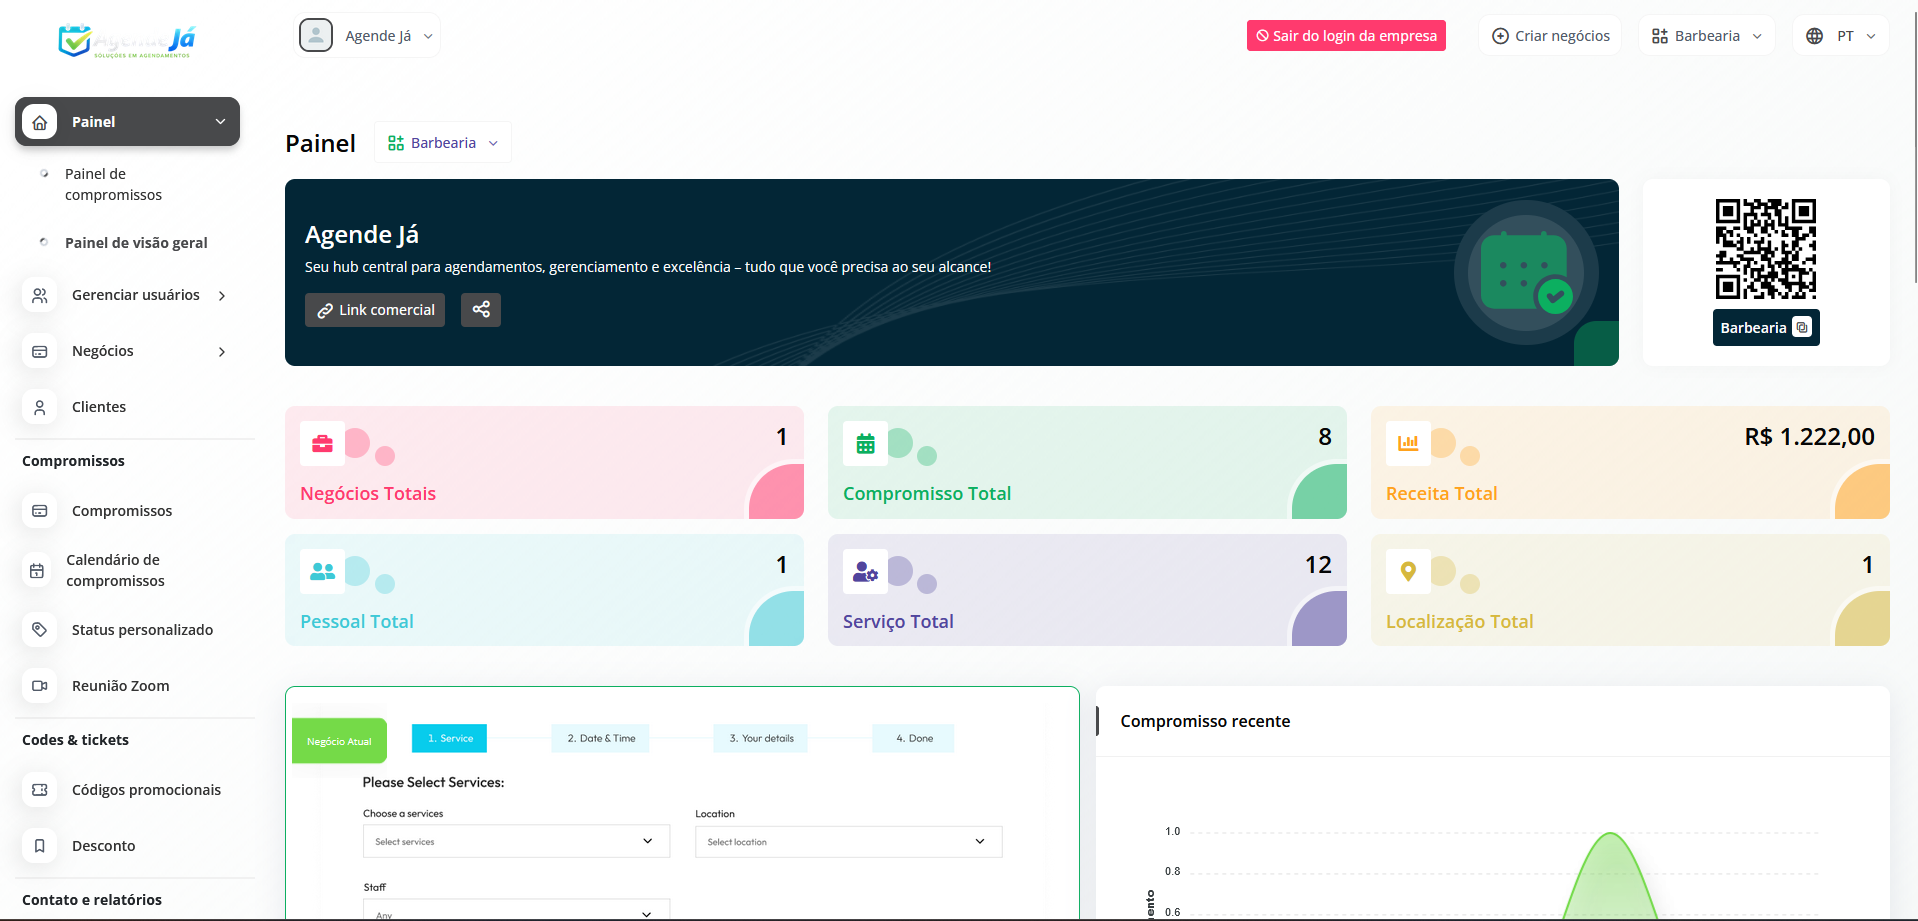Image resolution: width=1918 pixels, height=921 pixels.
Task: Click the chart icon on Receita Total card
Action: pyautogui.click(x=1408, y=444)
